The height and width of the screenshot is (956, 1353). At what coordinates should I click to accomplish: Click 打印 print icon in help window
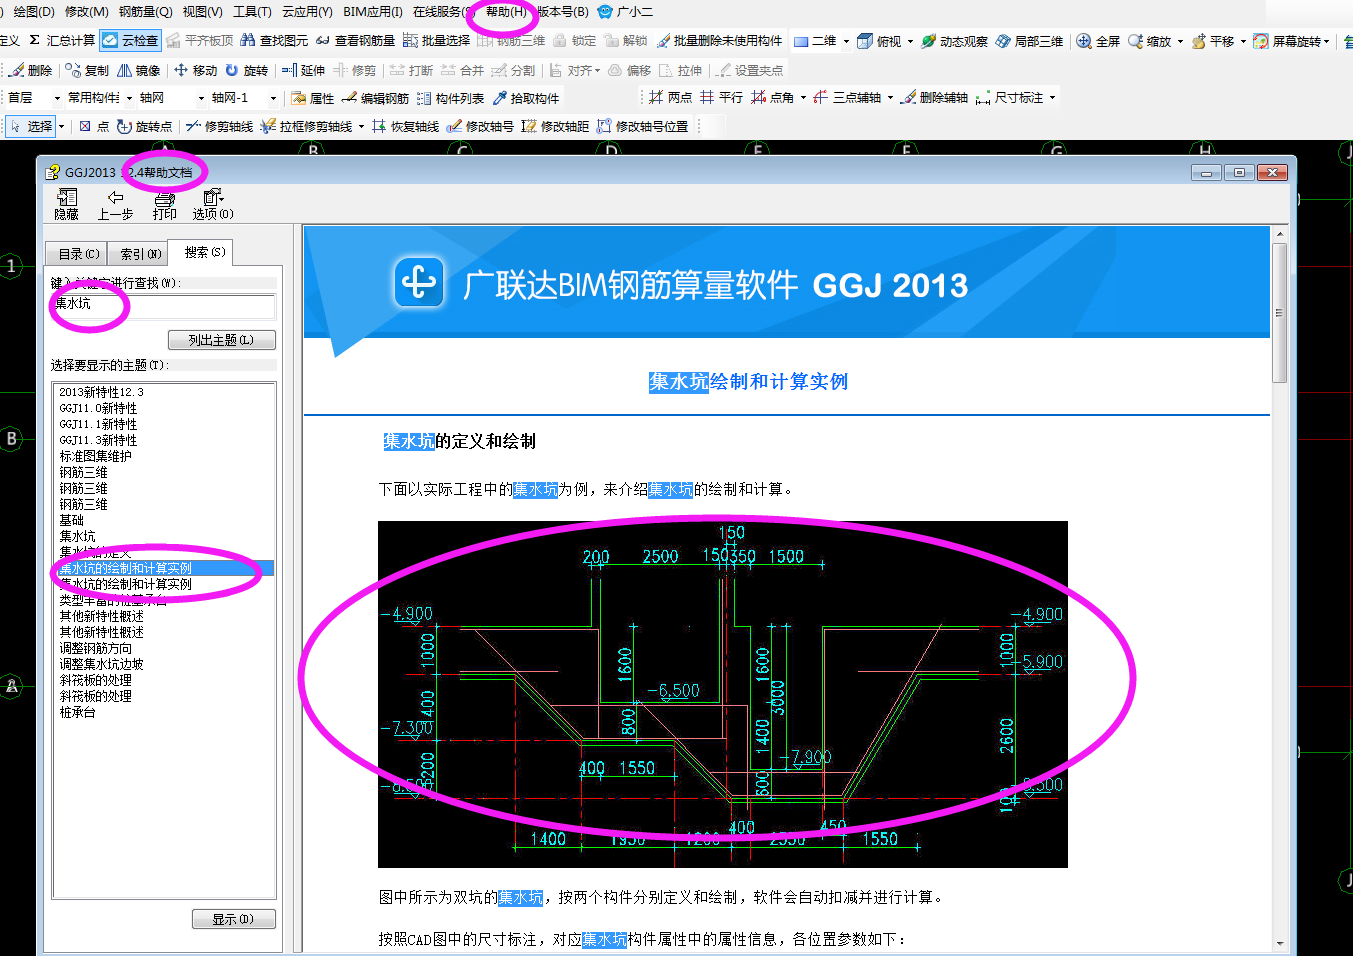(x=165, y=205)
